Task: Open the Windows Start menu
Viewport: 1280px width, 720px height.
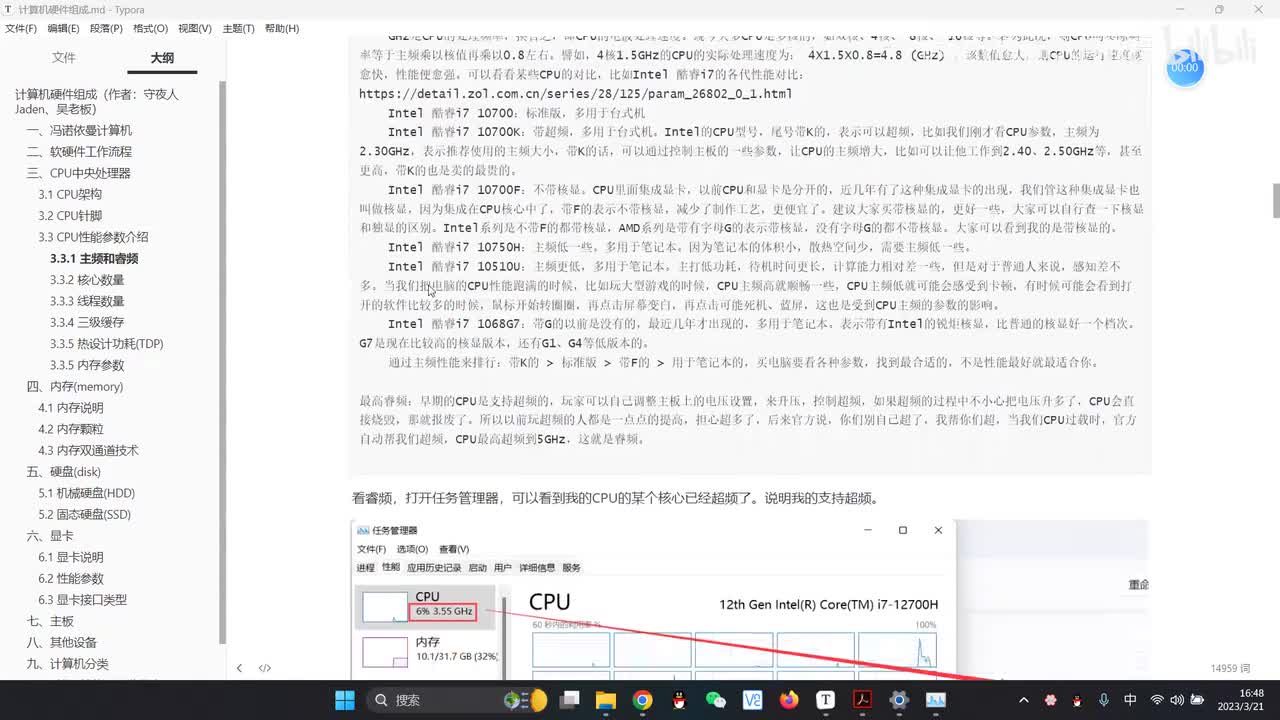Action: click(x=344, y=700)
